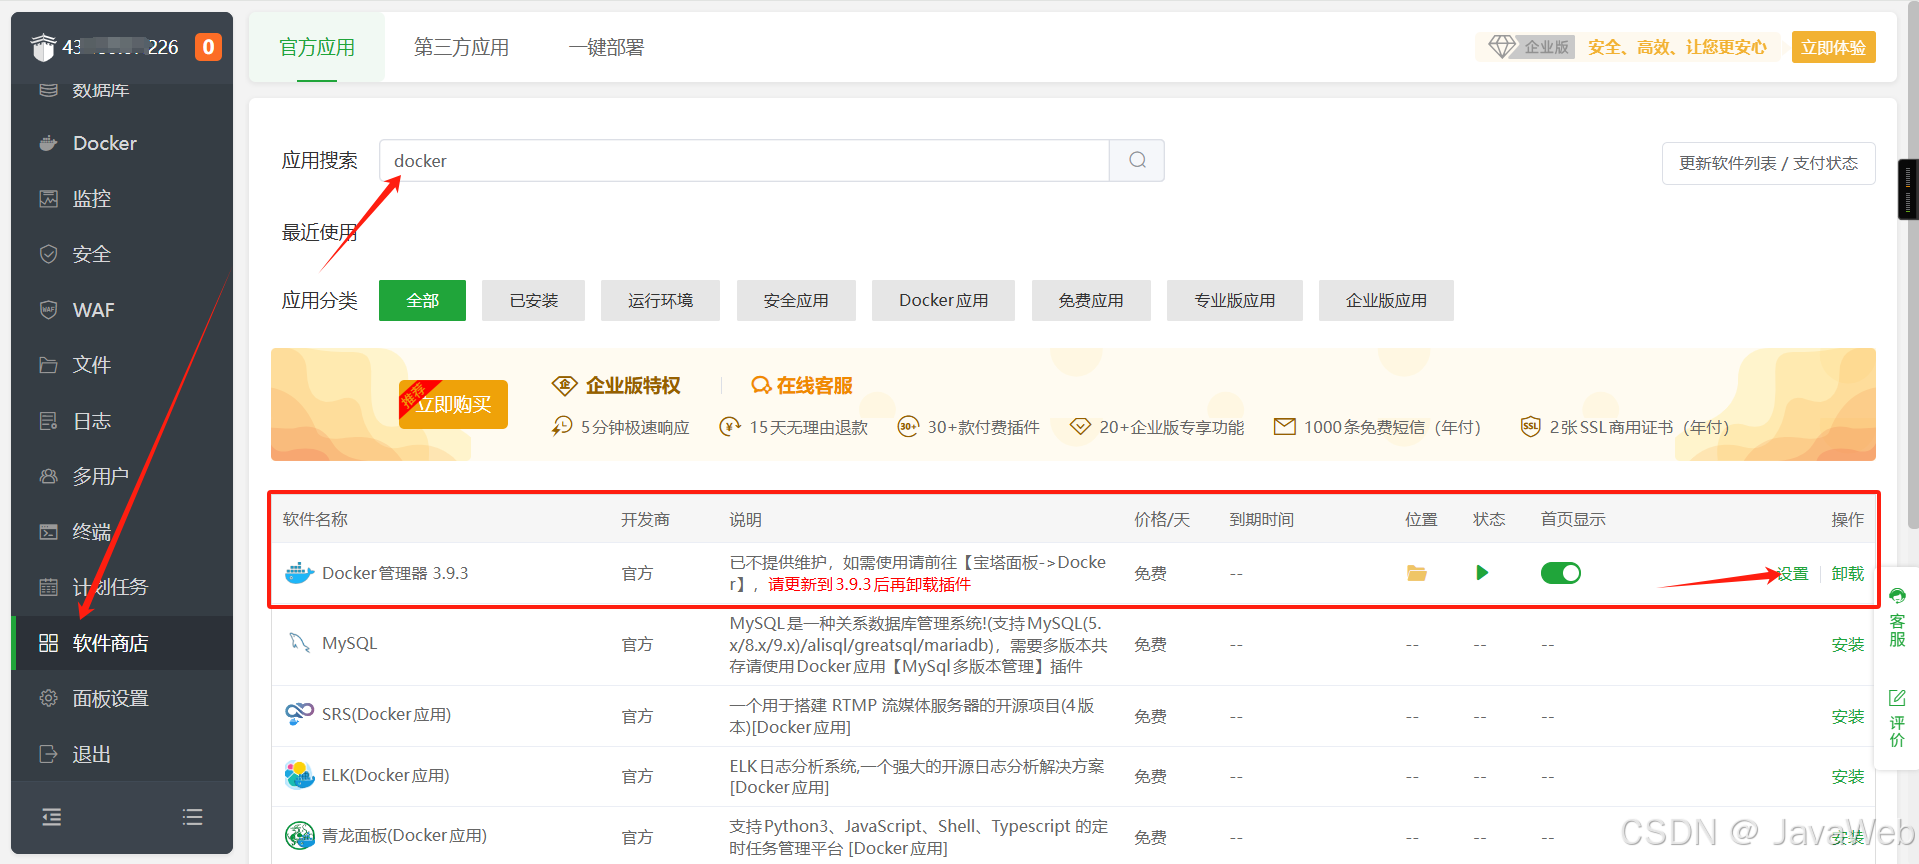Screen dimensions: 1919x864
Task: Open the WAF shield icon in sidebar
Action: coord(48,310)
